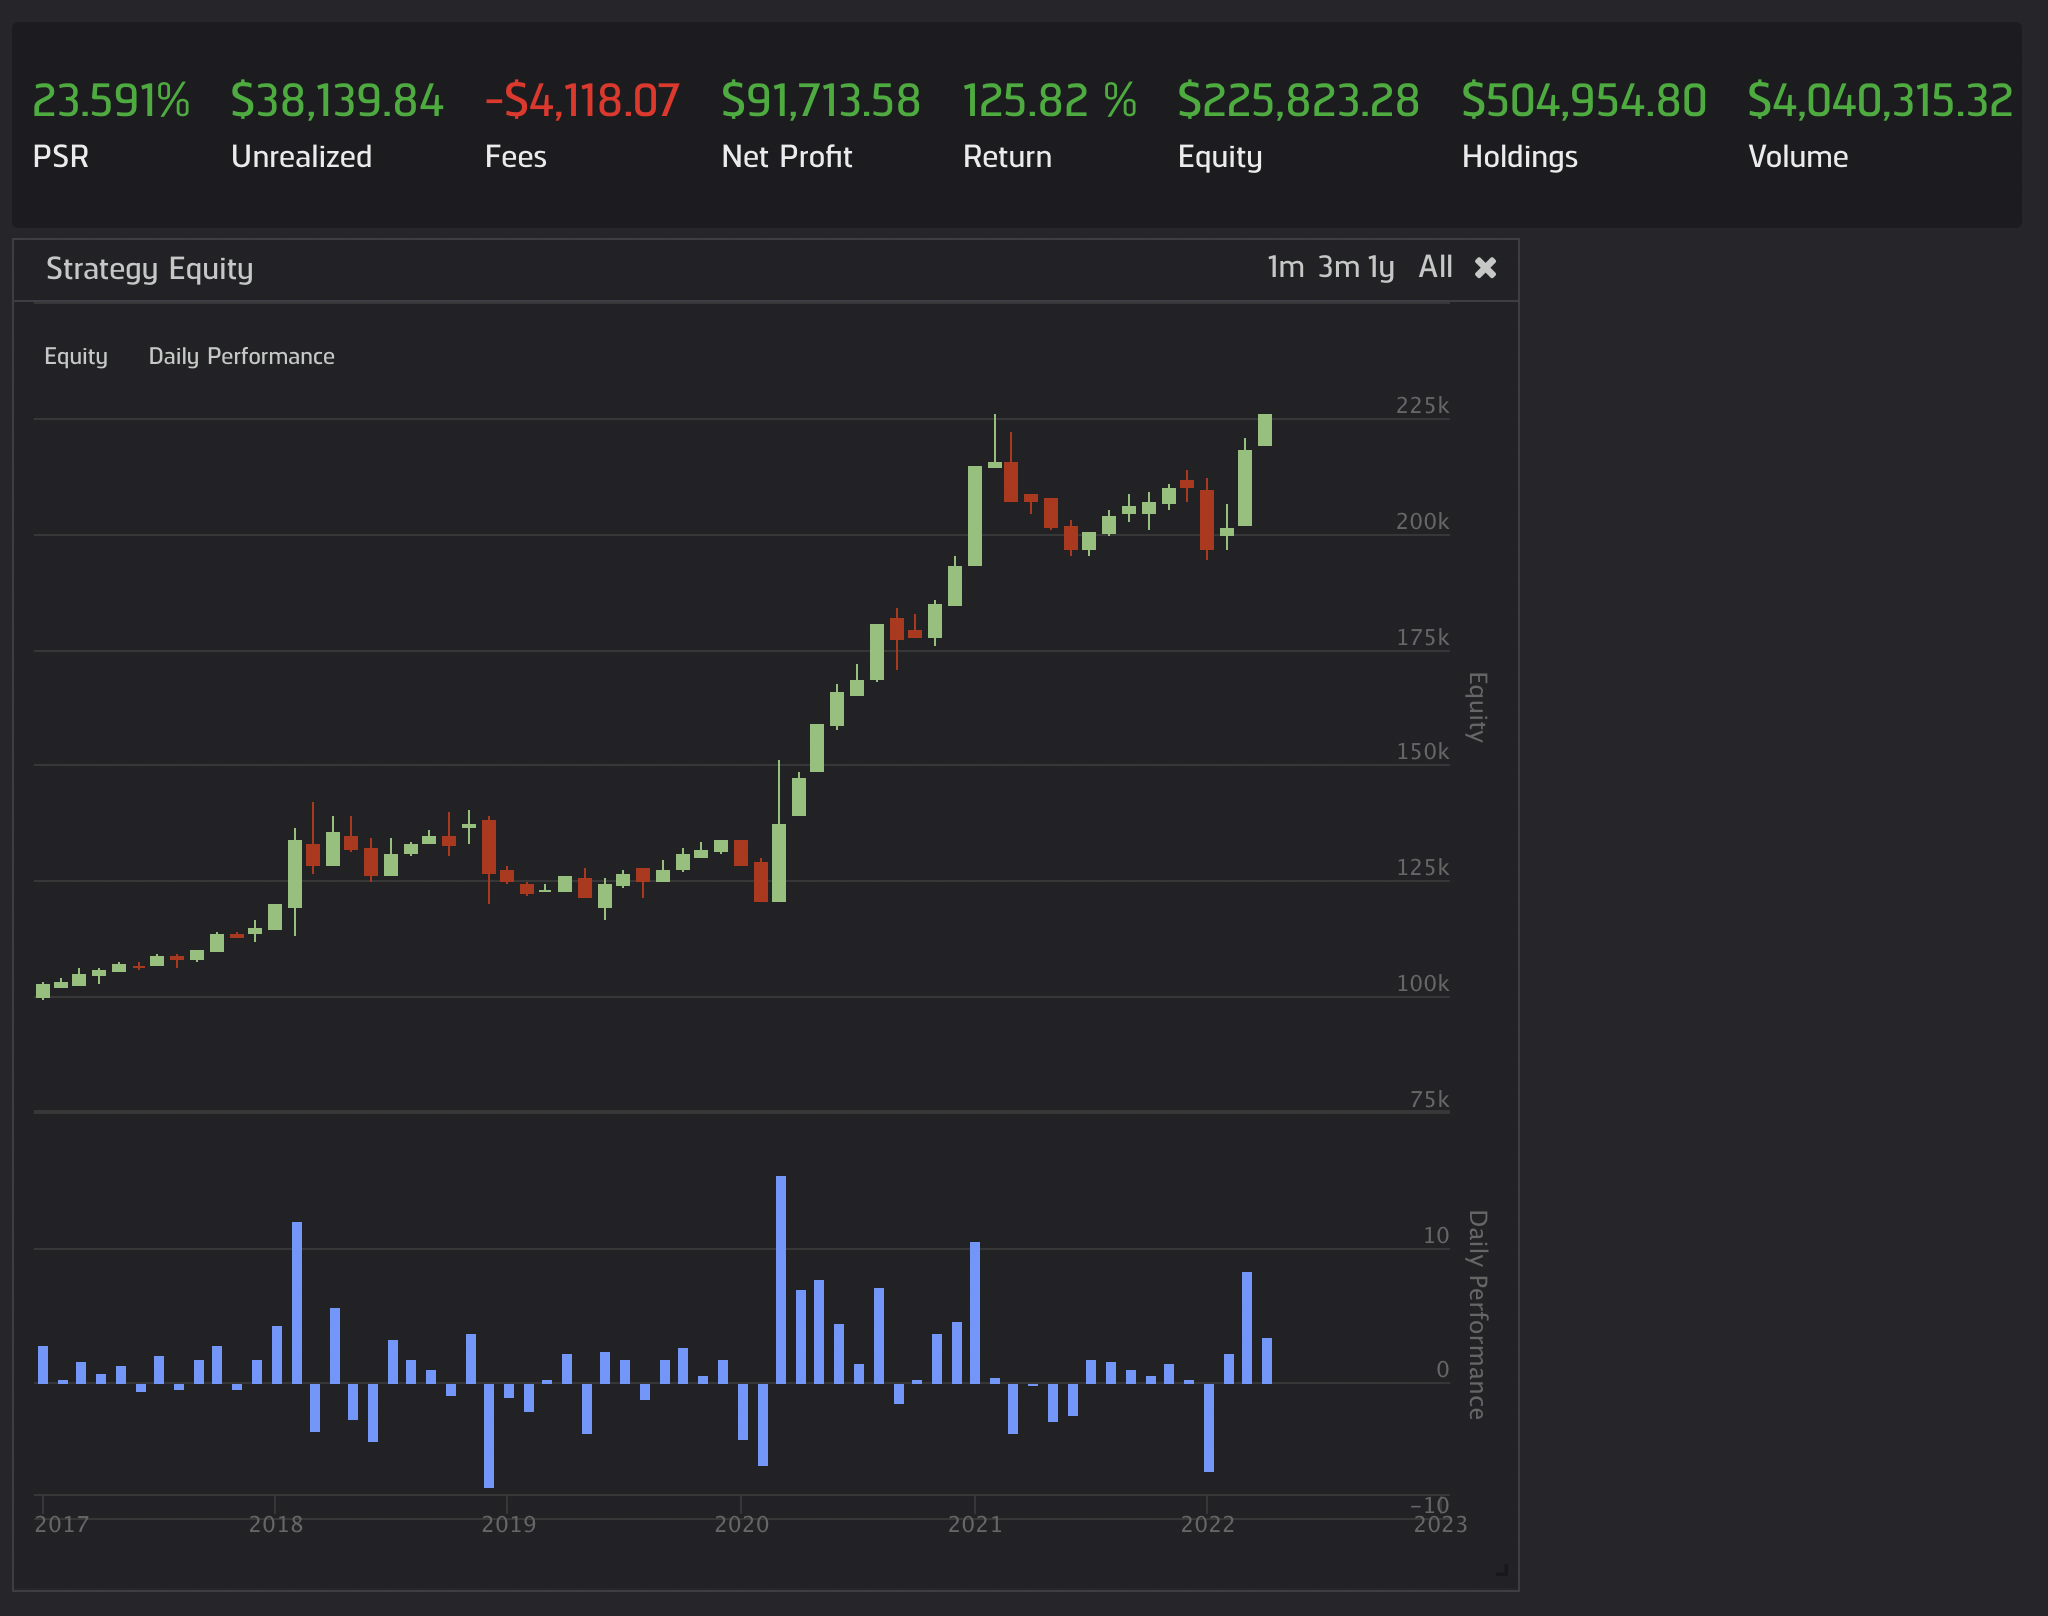Select the PSR 23.591% statistic
Screen dimensions: 2048x1616
[x=111, y=101]
